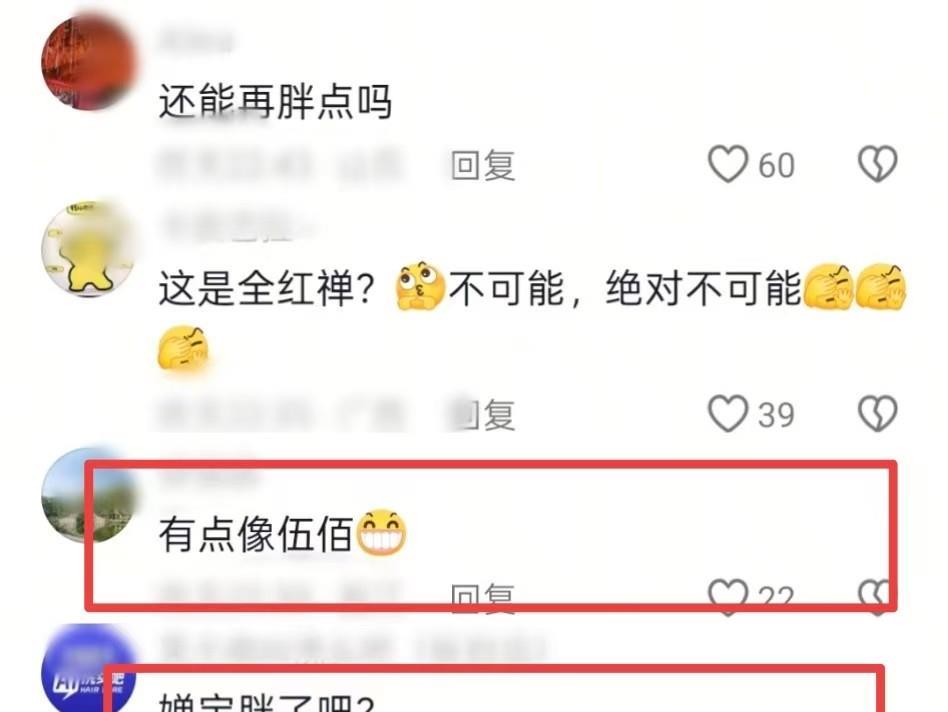The height and width of the screenshot is (712, 948).
Task: Select the 还能再胖点吗 comment text
Action: [x=276, y=101]
